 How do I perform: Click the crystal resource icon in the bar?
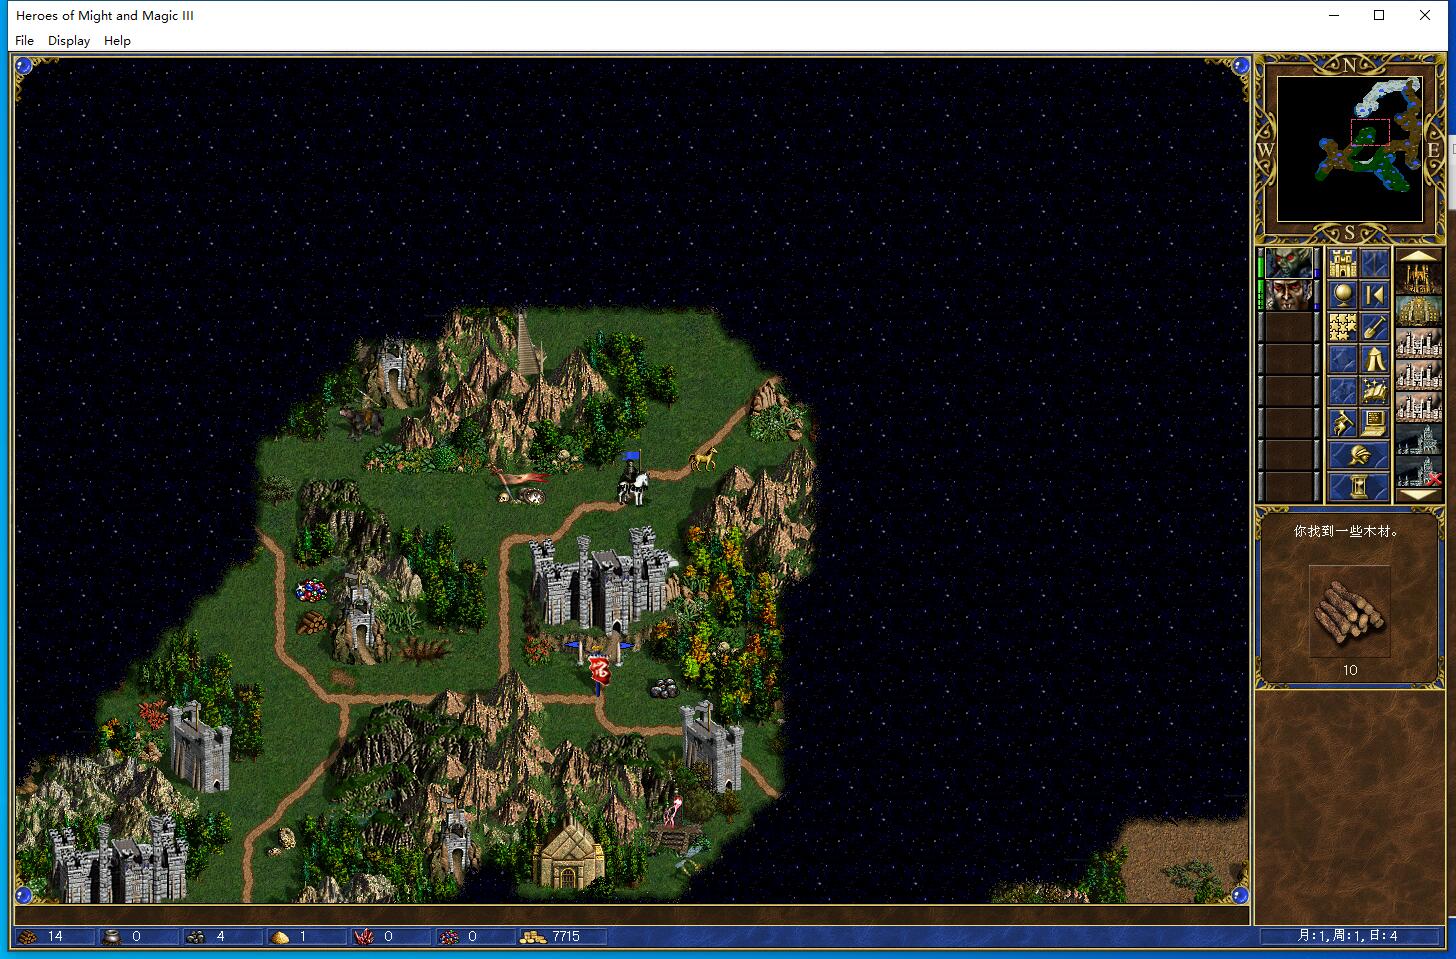point(365,937)
